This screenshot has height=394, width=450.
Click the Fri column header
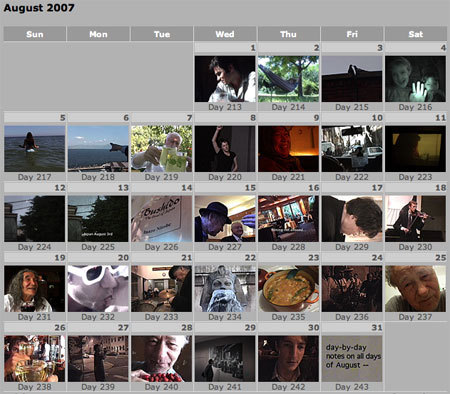(x=352, y=34)
